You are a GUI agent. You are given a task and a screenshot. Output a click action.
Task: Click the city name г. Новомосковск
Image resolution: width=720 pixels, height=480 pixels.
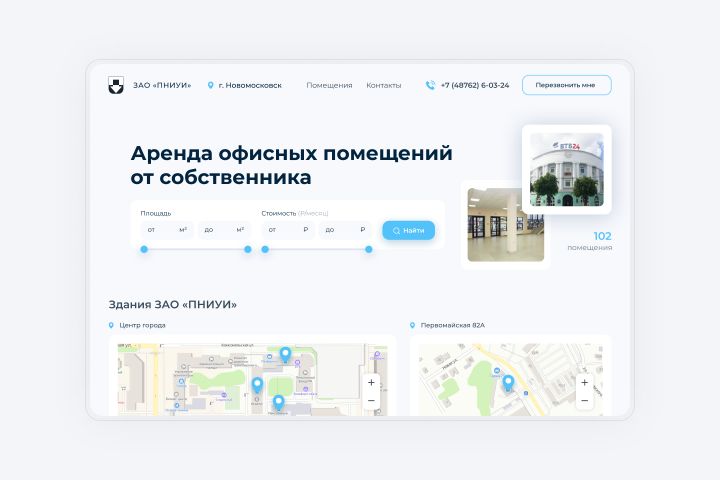(x=250, y=85)
